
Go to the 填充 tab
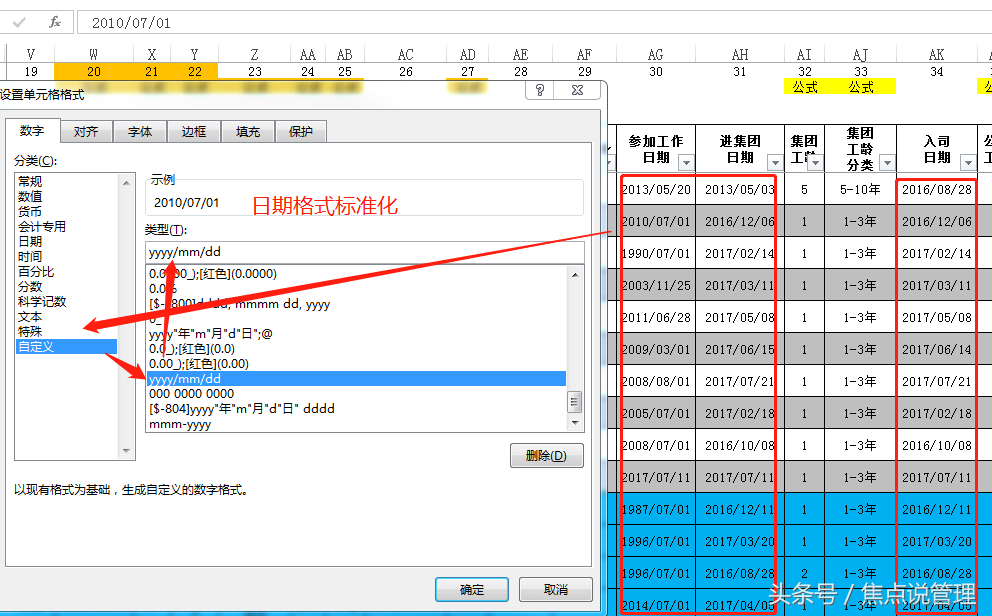tap(248, 132)
